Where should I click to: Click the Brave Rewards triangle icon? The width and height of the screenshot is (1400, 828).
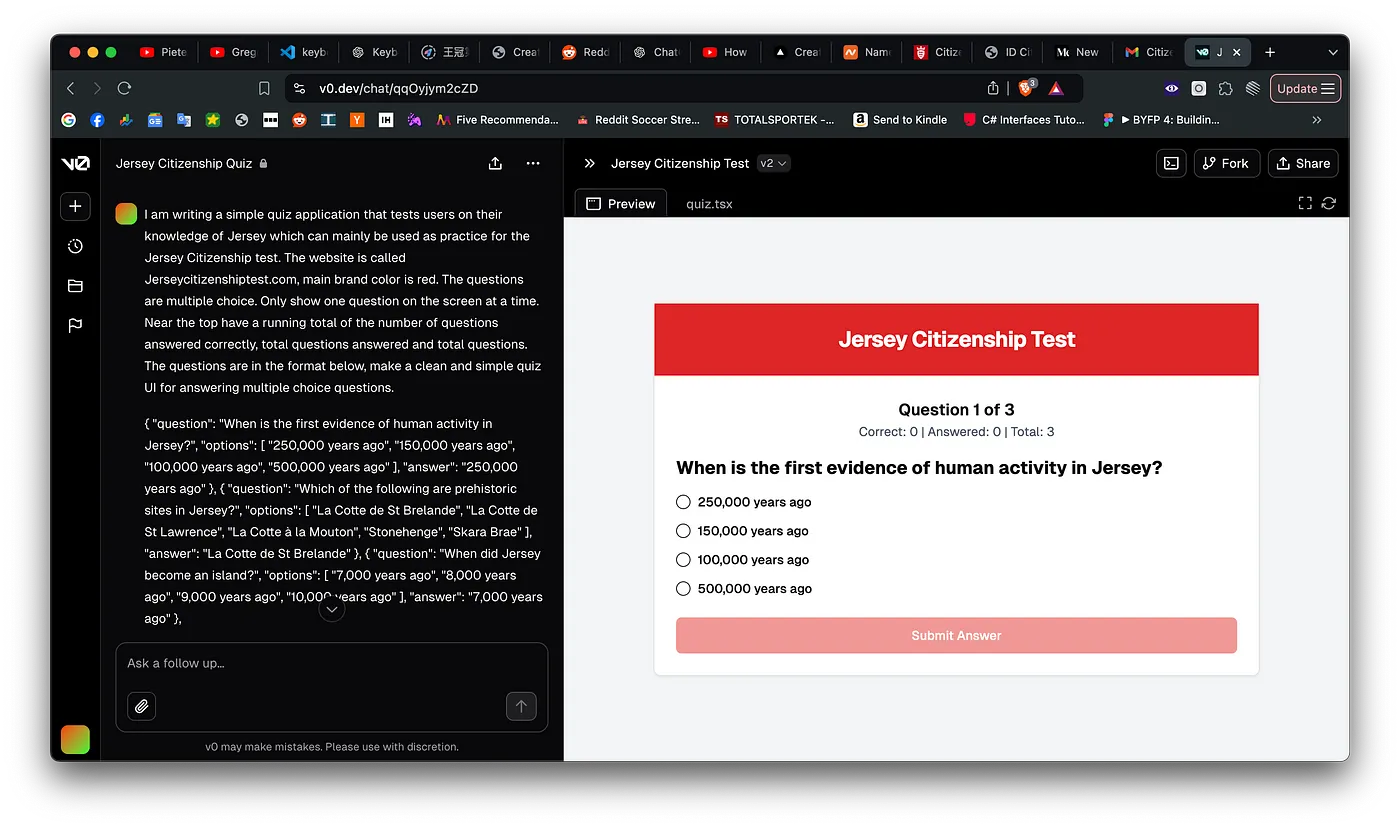click(x=1056, y=88)
